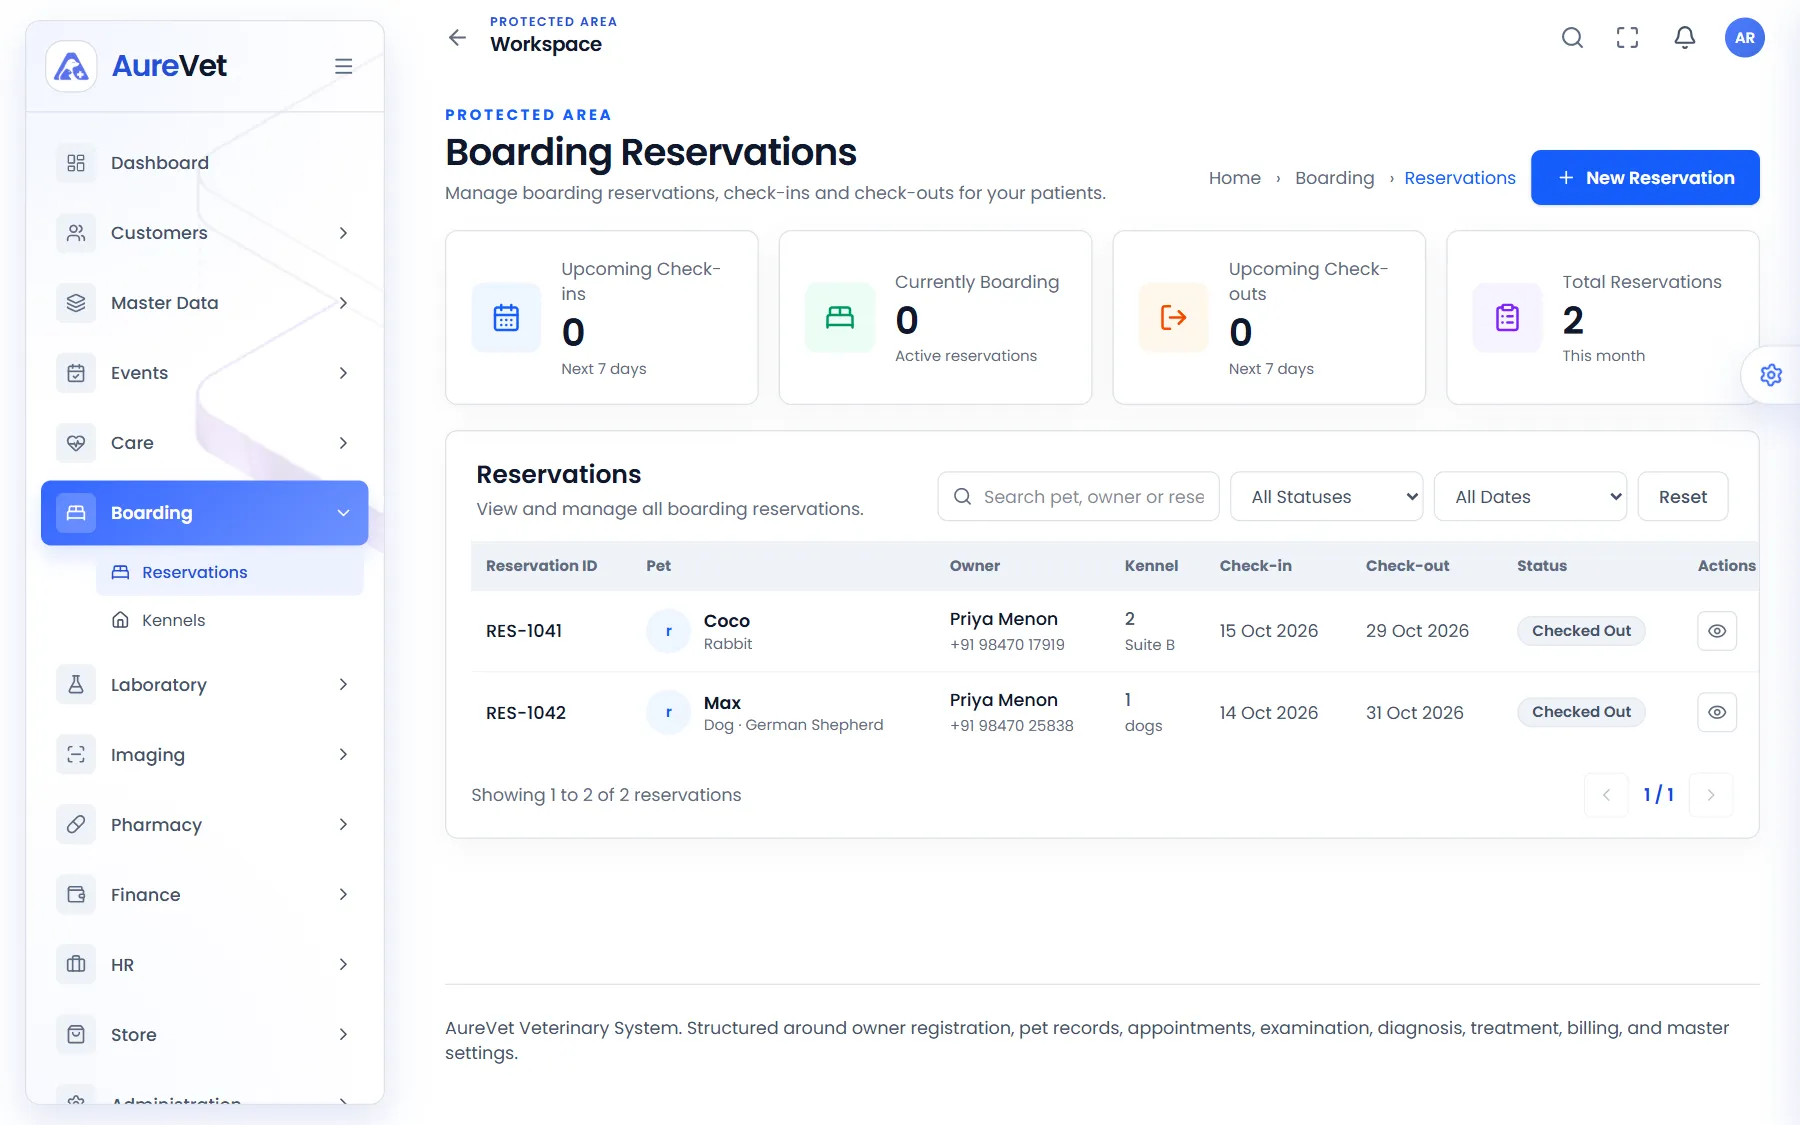This screenshot has width=1800, height=1125.
Task: Click the Upcoming Check-ins calendar icon
Action: click(x=506, y=318)
